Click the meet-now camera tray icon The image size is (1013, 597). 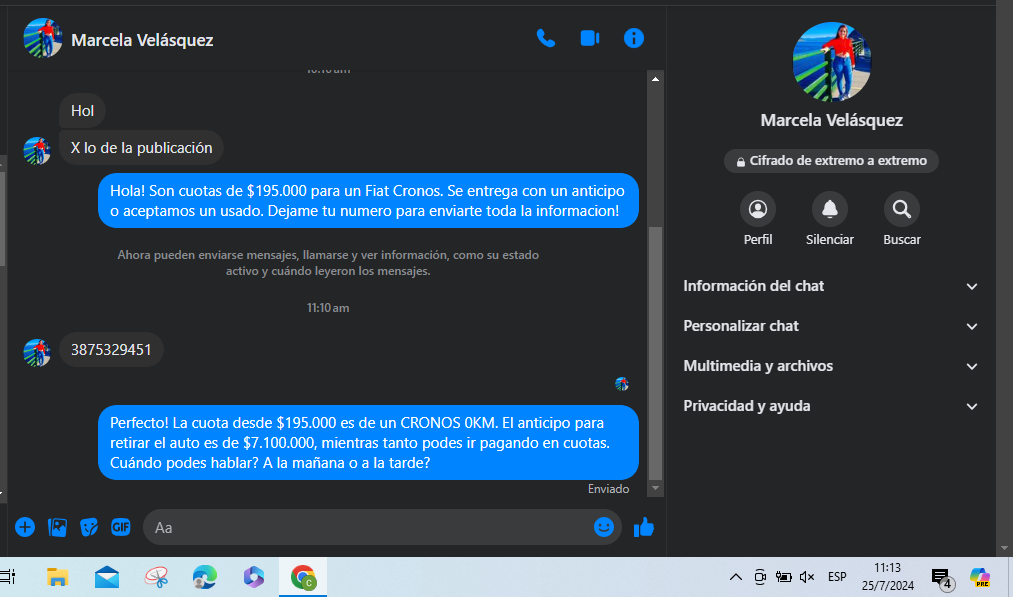[x=760, y=577]
